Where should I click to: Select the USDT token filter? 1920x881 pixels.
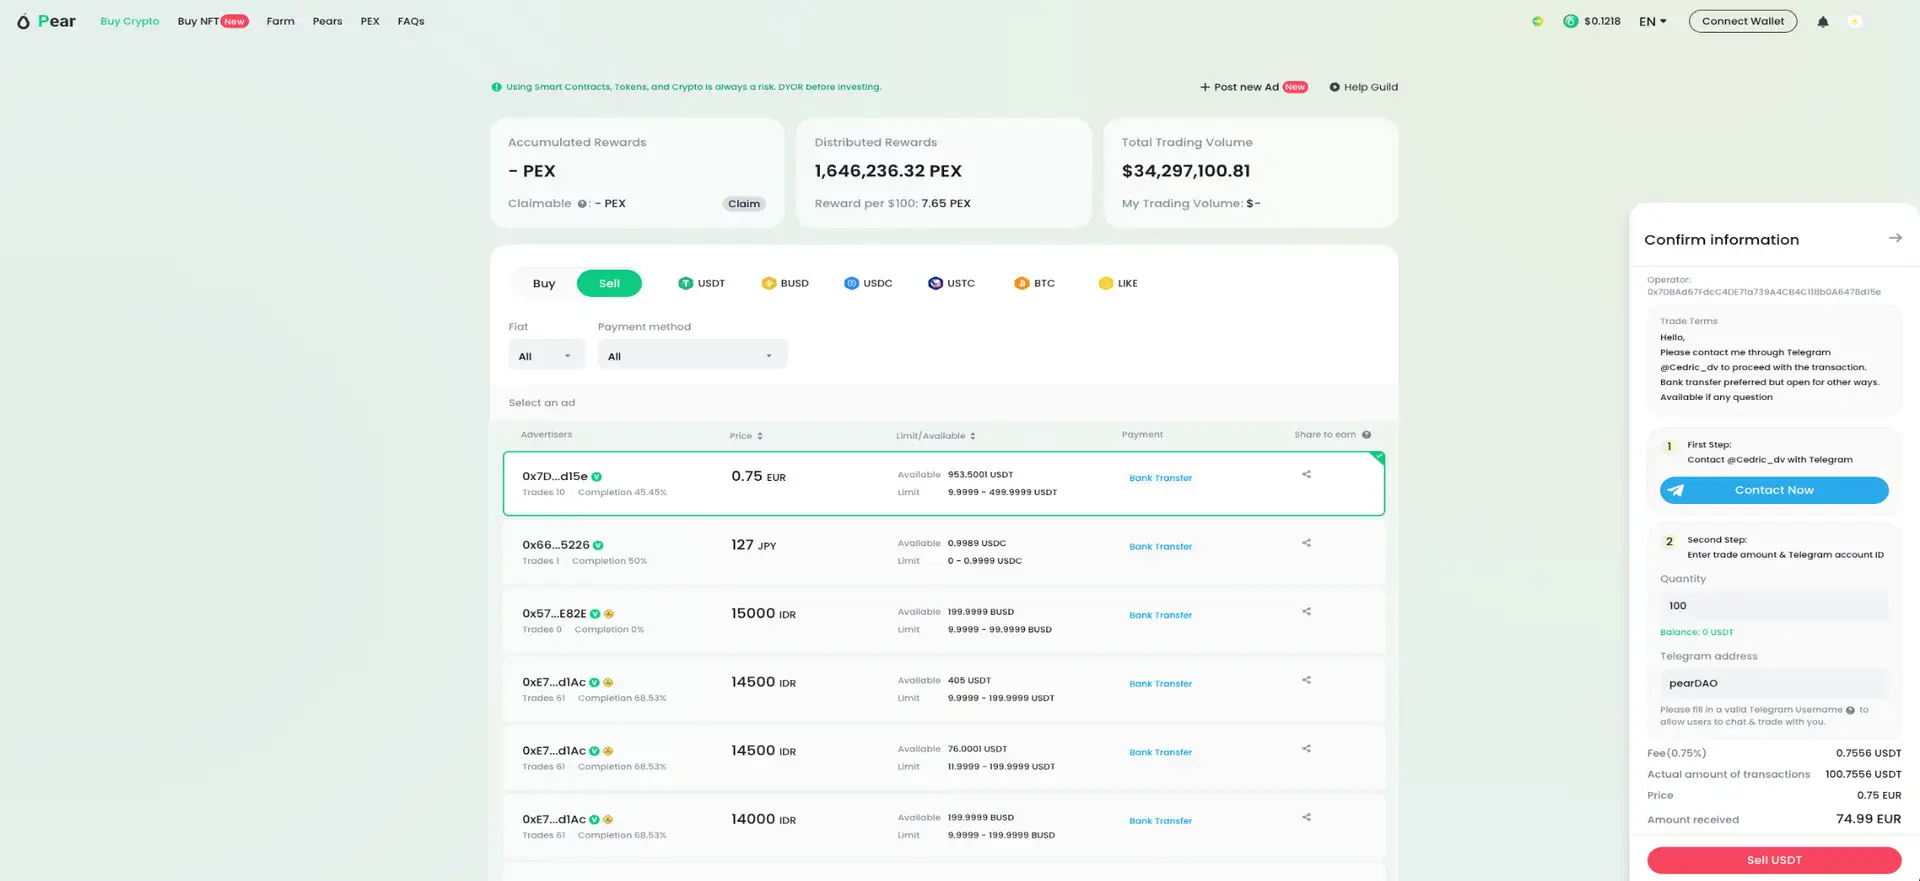click(x=701, y=284)
